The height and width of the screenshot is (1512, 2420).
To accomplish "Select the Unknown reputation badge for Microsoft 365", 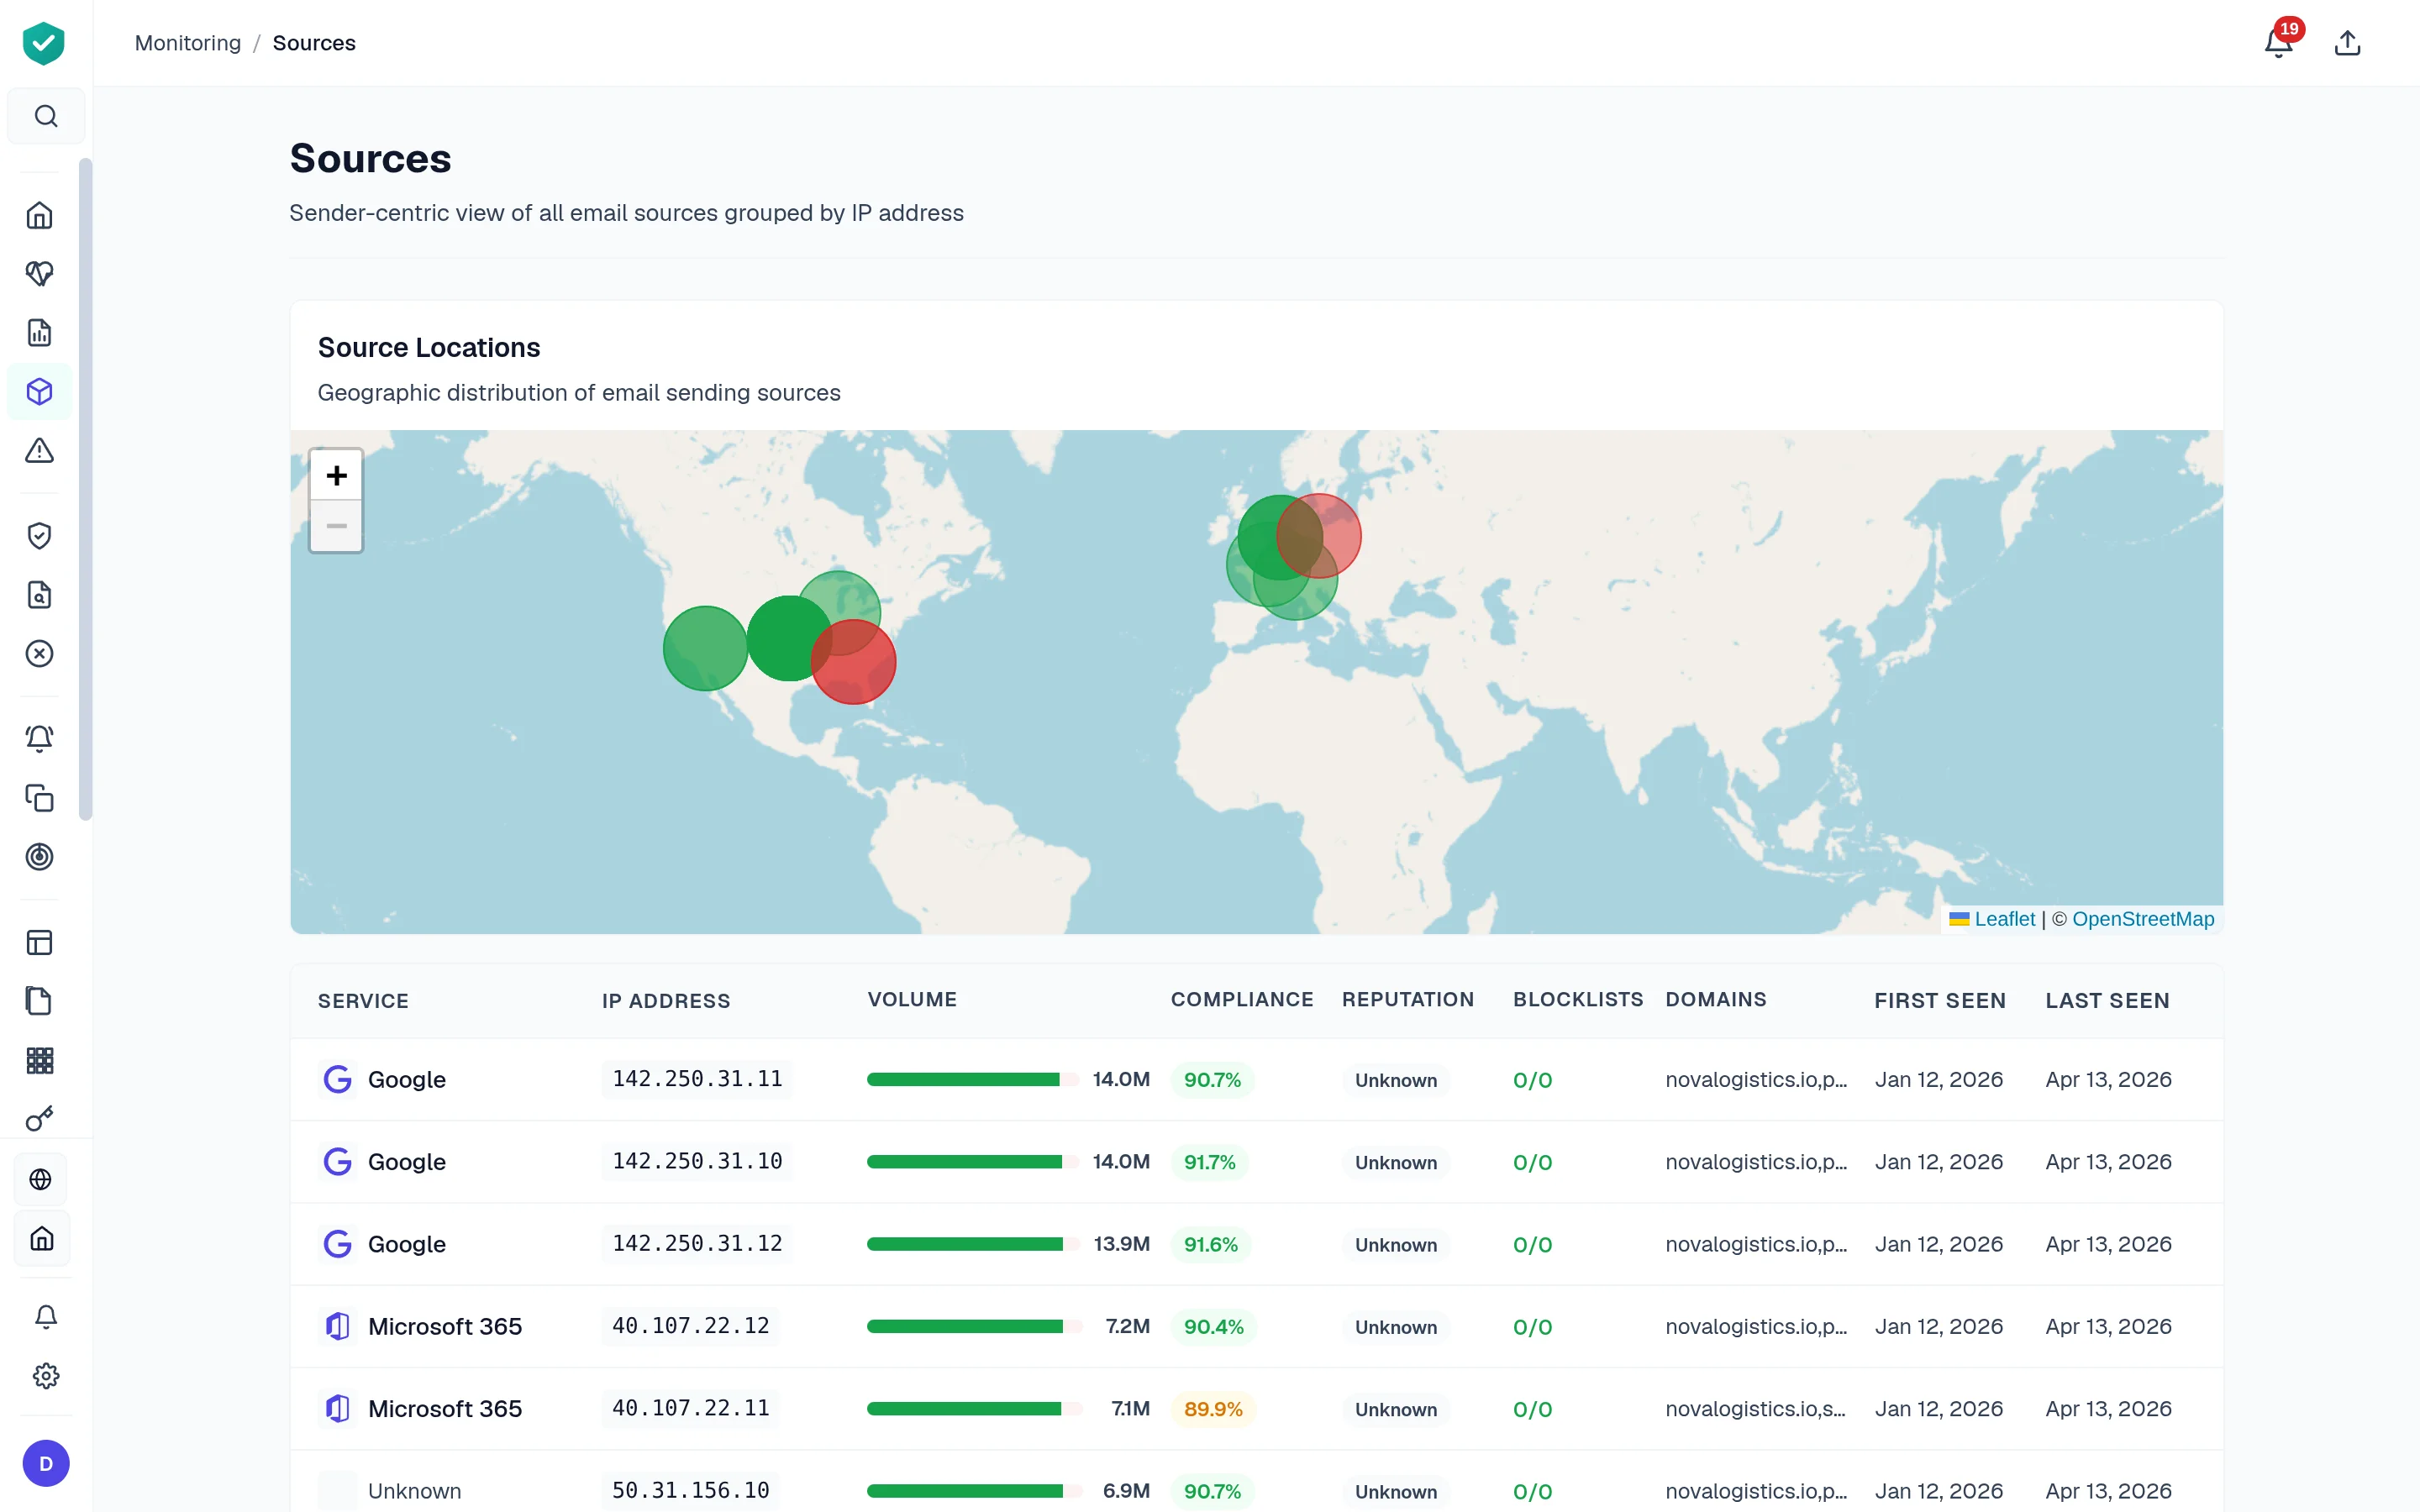I will point(1396,1326).
